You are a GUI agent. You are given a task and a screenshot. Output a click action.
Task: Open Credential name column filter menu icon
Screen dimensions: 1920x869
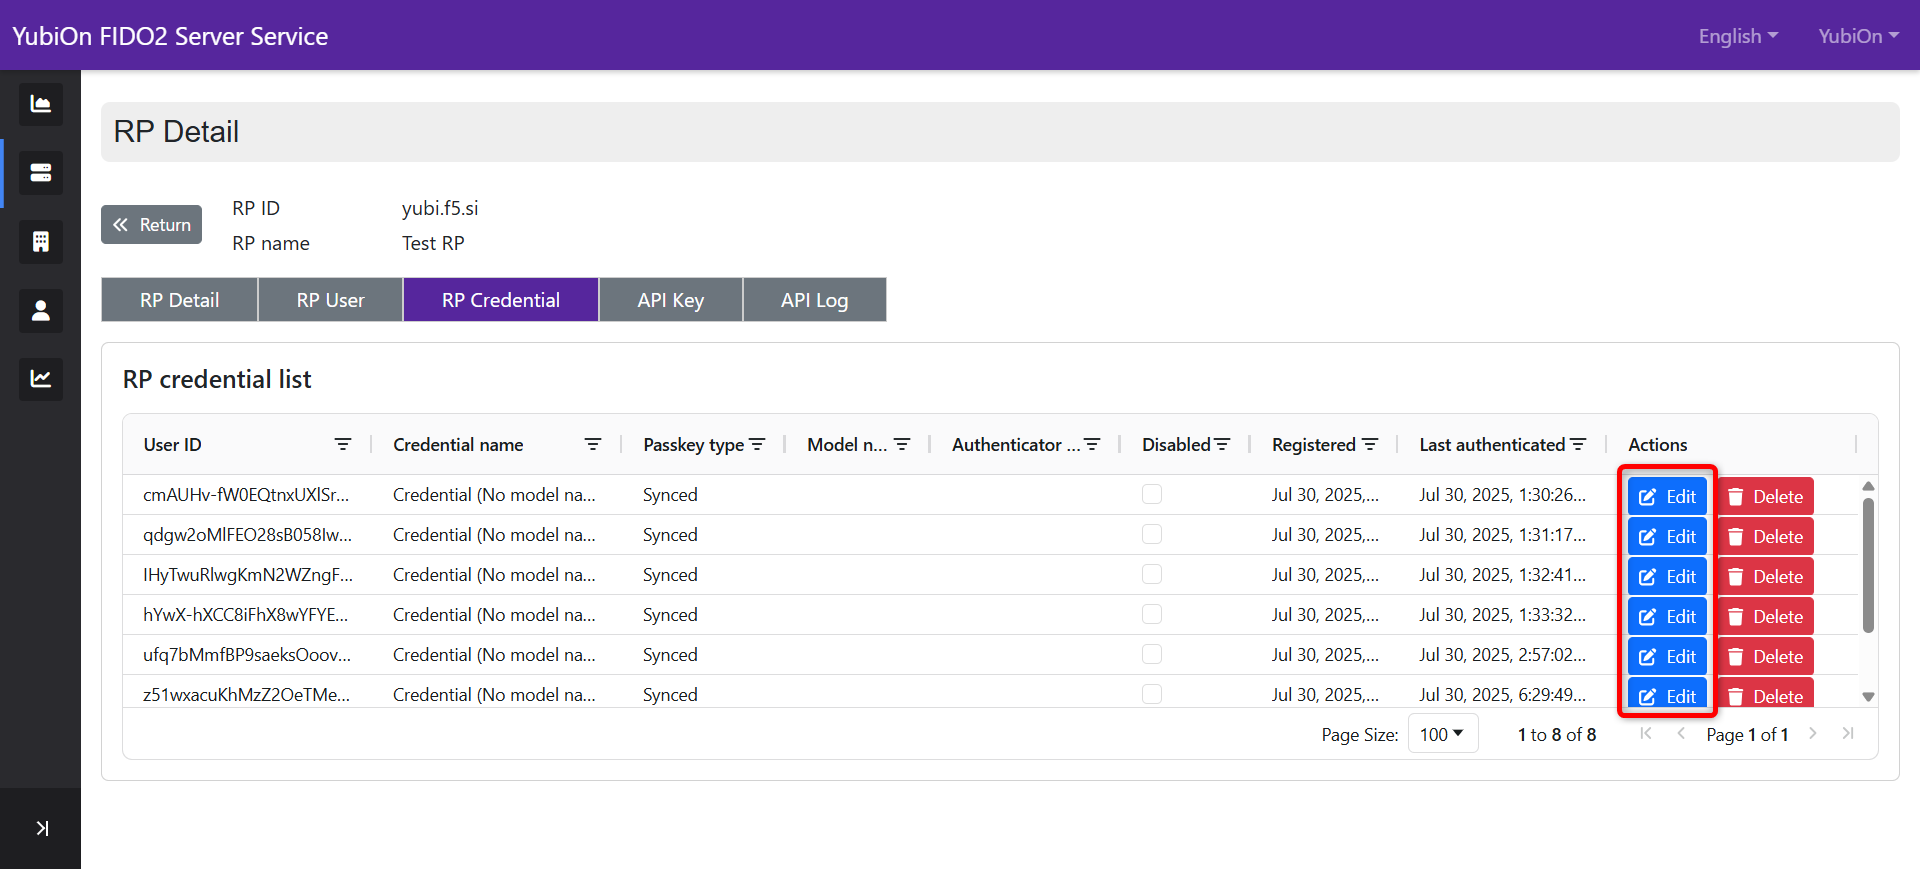pyautogui.click(x=593, y=444)
